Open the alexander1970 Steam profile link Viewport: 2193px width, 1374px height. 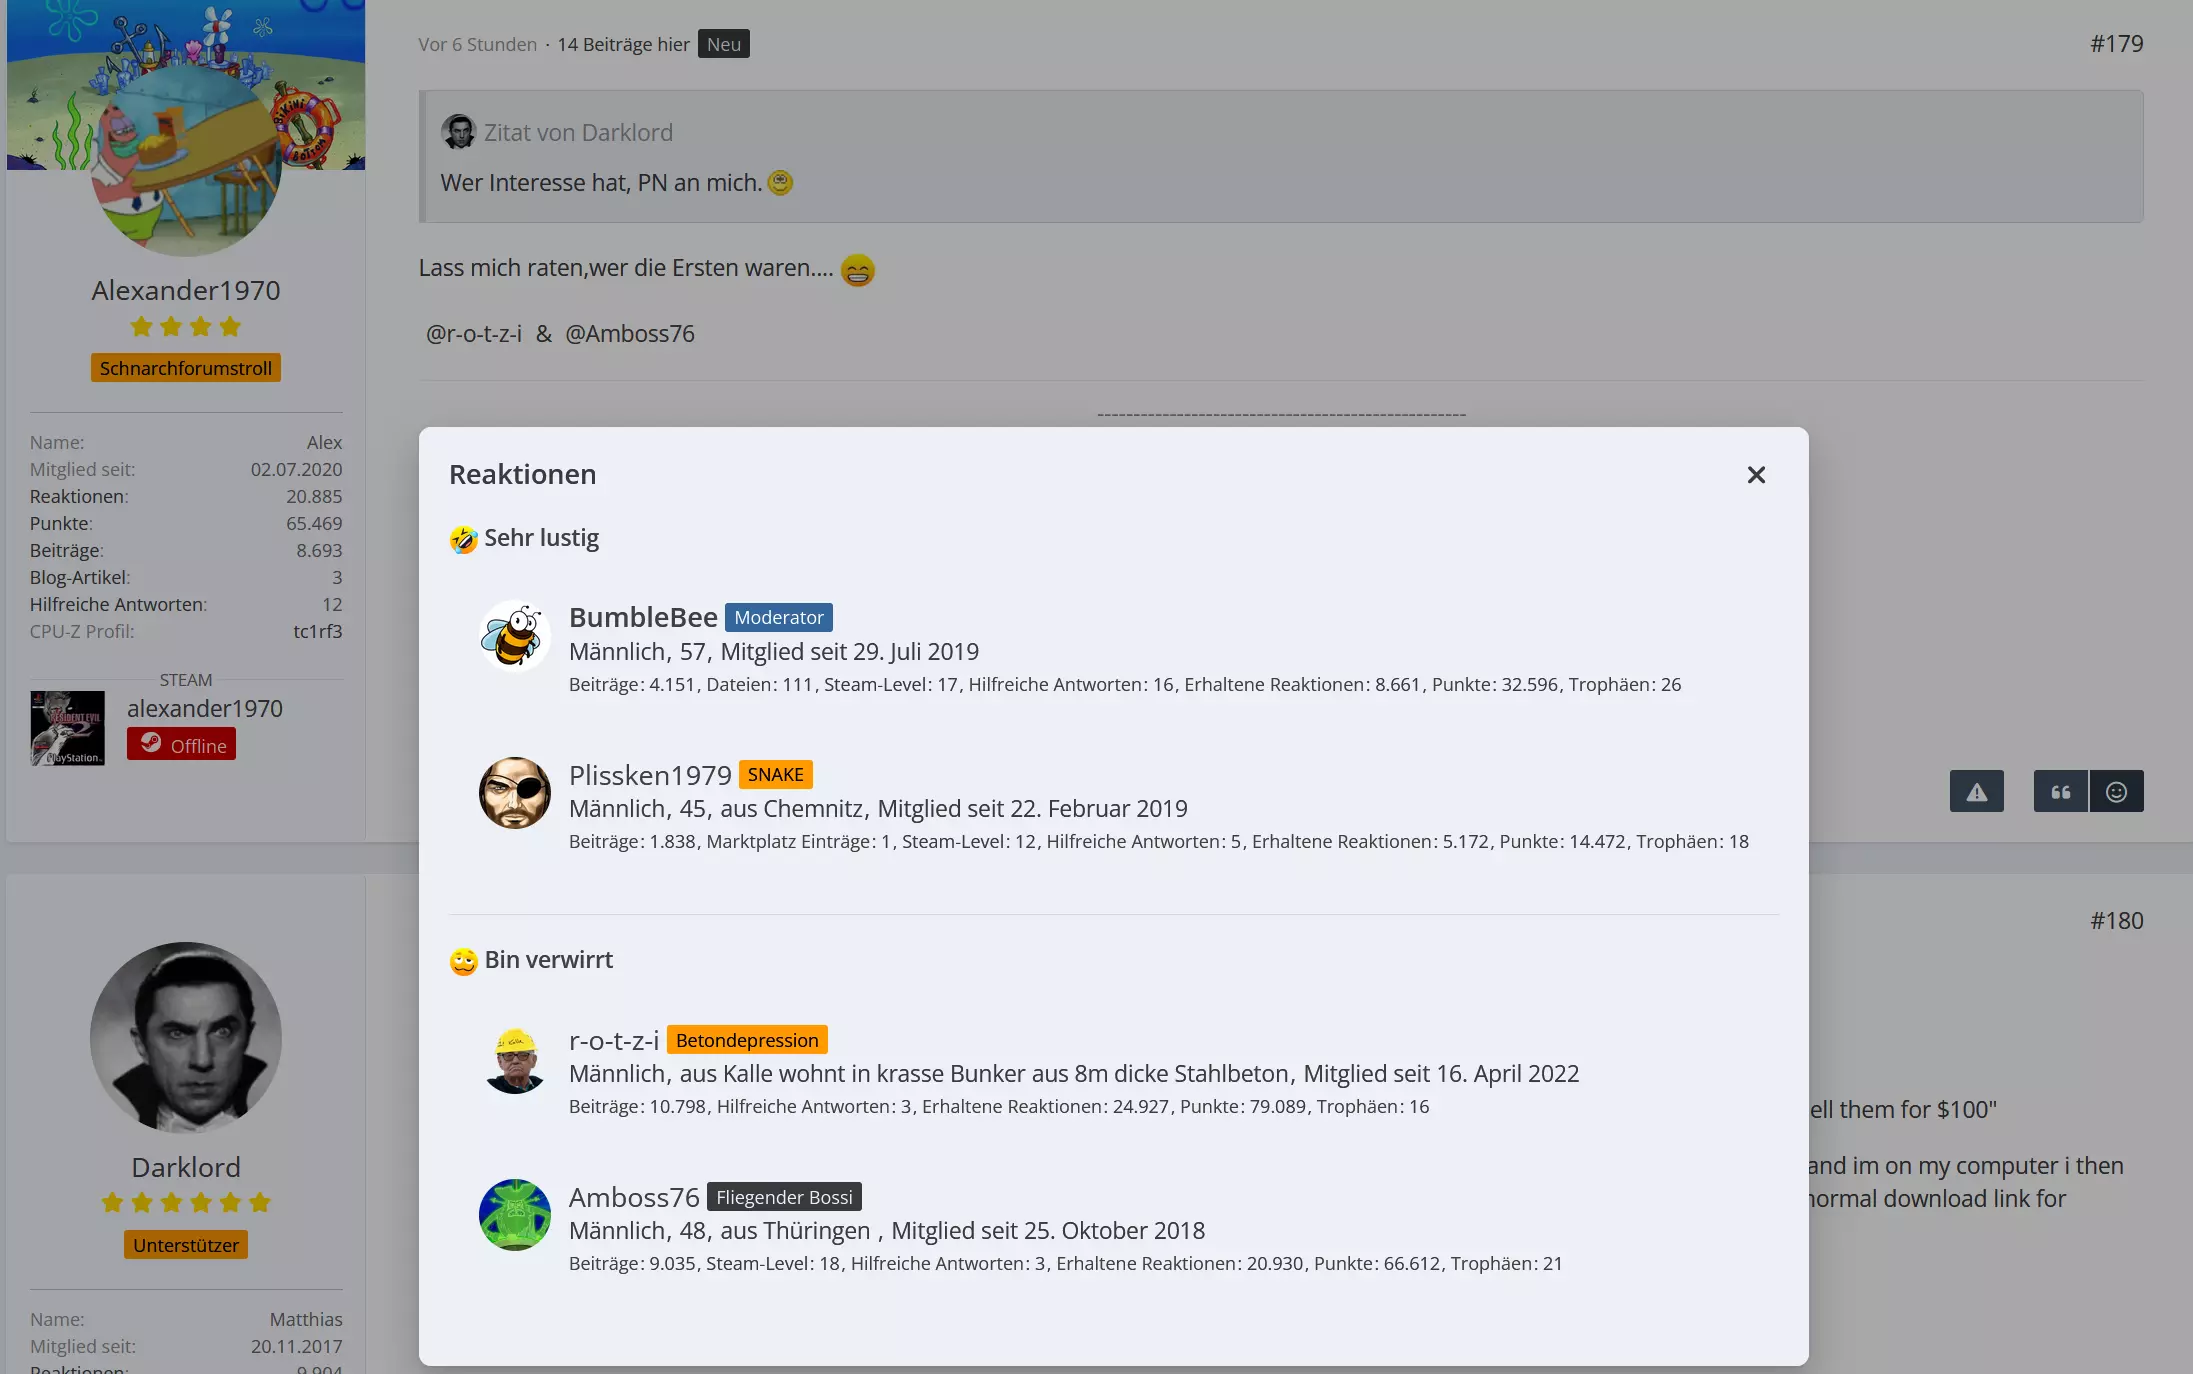[205, 708]
